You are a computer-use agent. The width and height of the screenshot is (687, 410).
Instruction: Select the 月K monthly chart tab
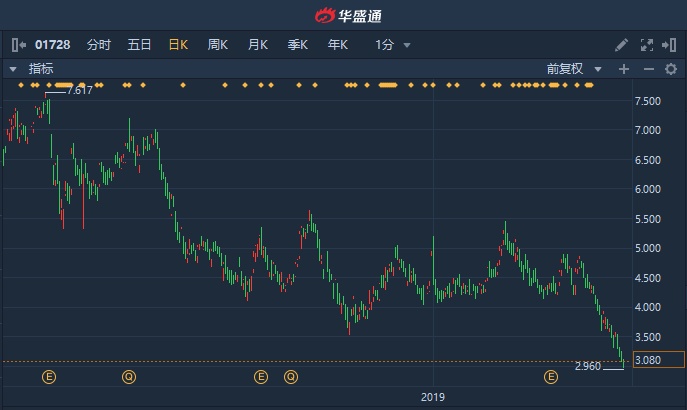258,45
